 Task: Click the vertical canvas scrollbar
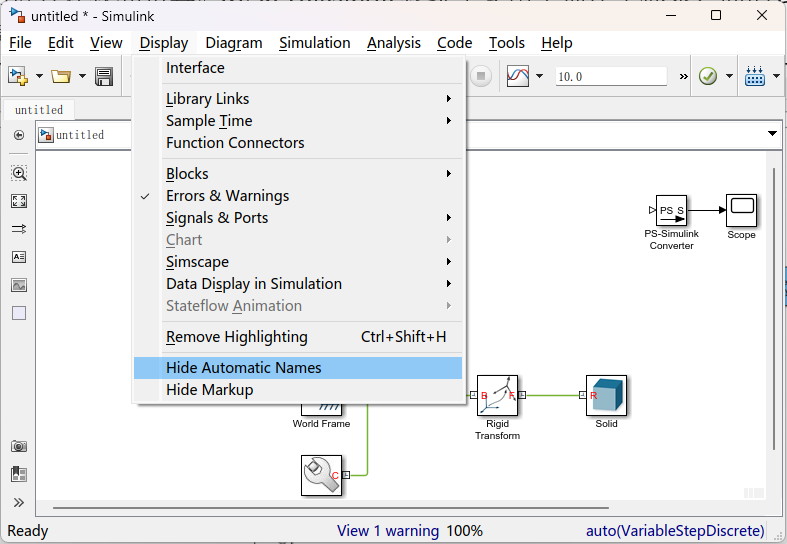pos(773,309)
